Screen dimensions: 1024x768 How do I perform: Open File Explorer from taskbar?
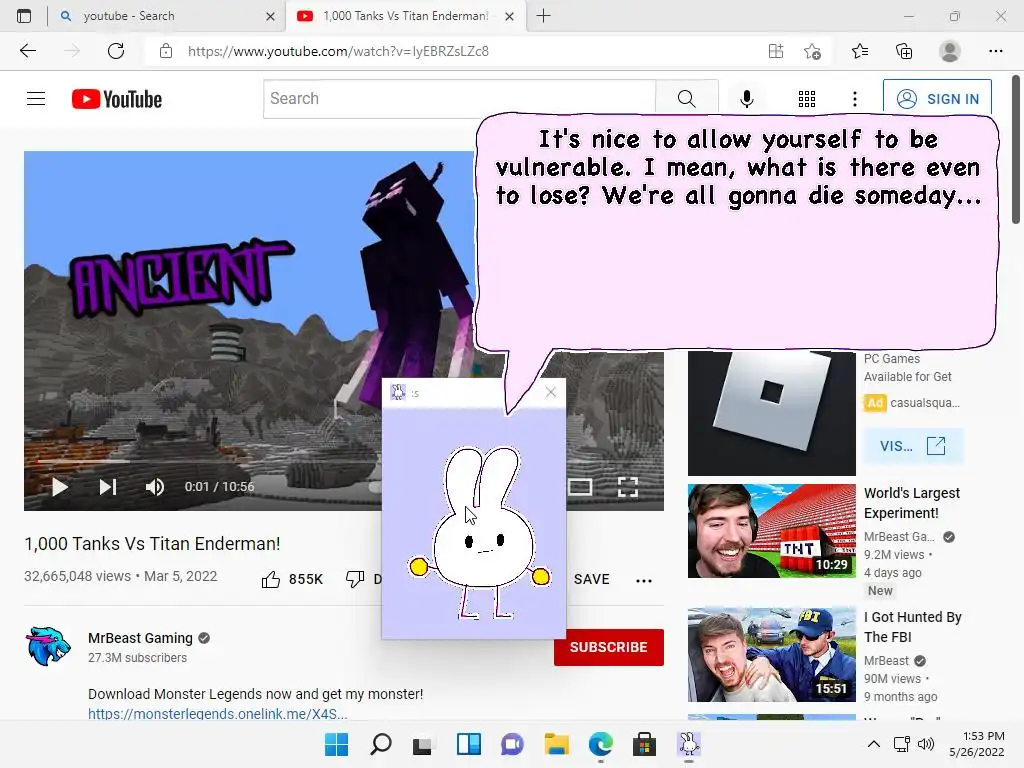click(x=556, y=744)
